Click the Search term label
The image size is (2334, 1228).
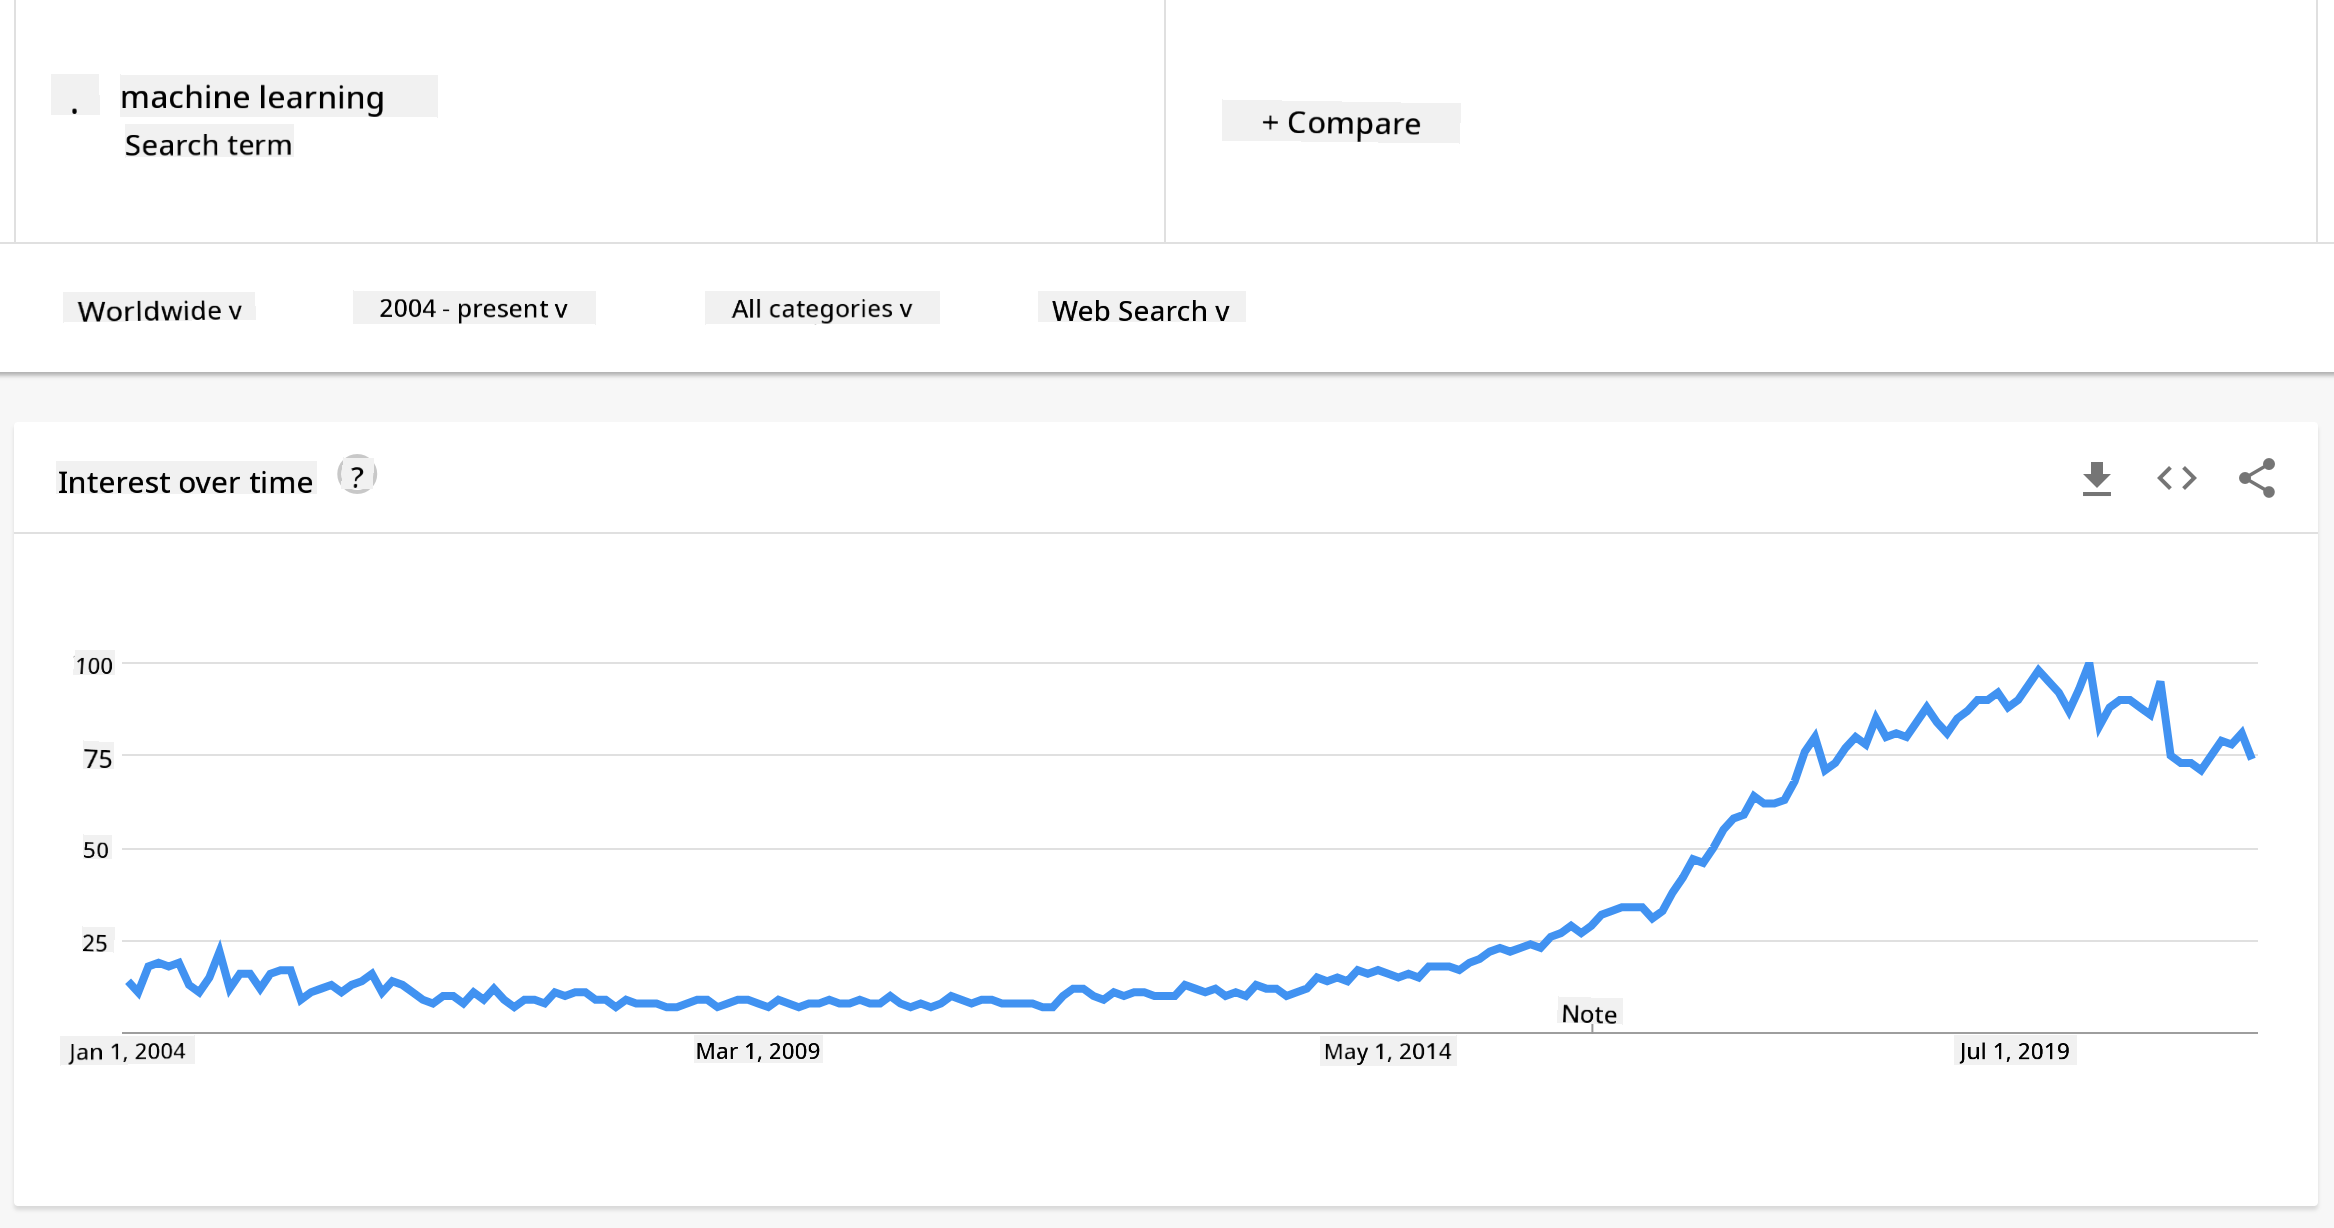[x=208, y=145]
